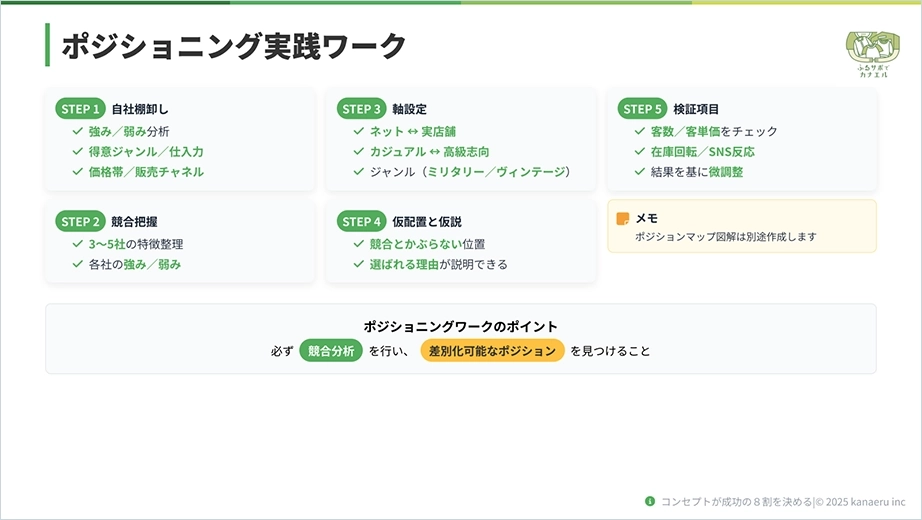Click the checkmark next to 3〜5社の特徴整理
Viewport: 922px width, 520px height.
[78, 244]
